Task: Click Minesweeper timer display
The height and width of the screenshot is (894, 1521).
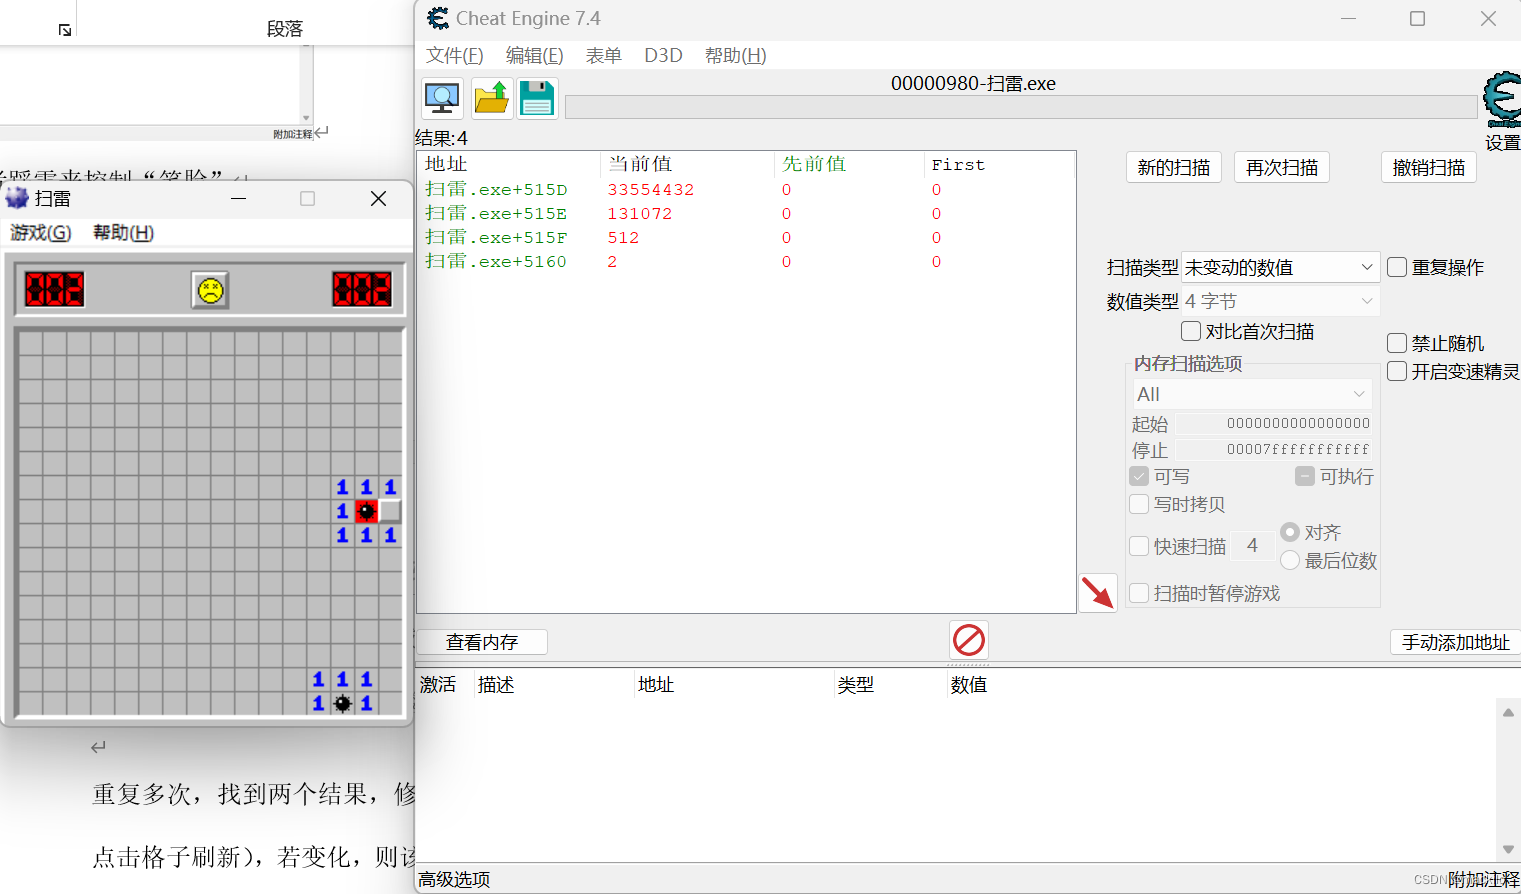Action: click(x=362, y=289)
